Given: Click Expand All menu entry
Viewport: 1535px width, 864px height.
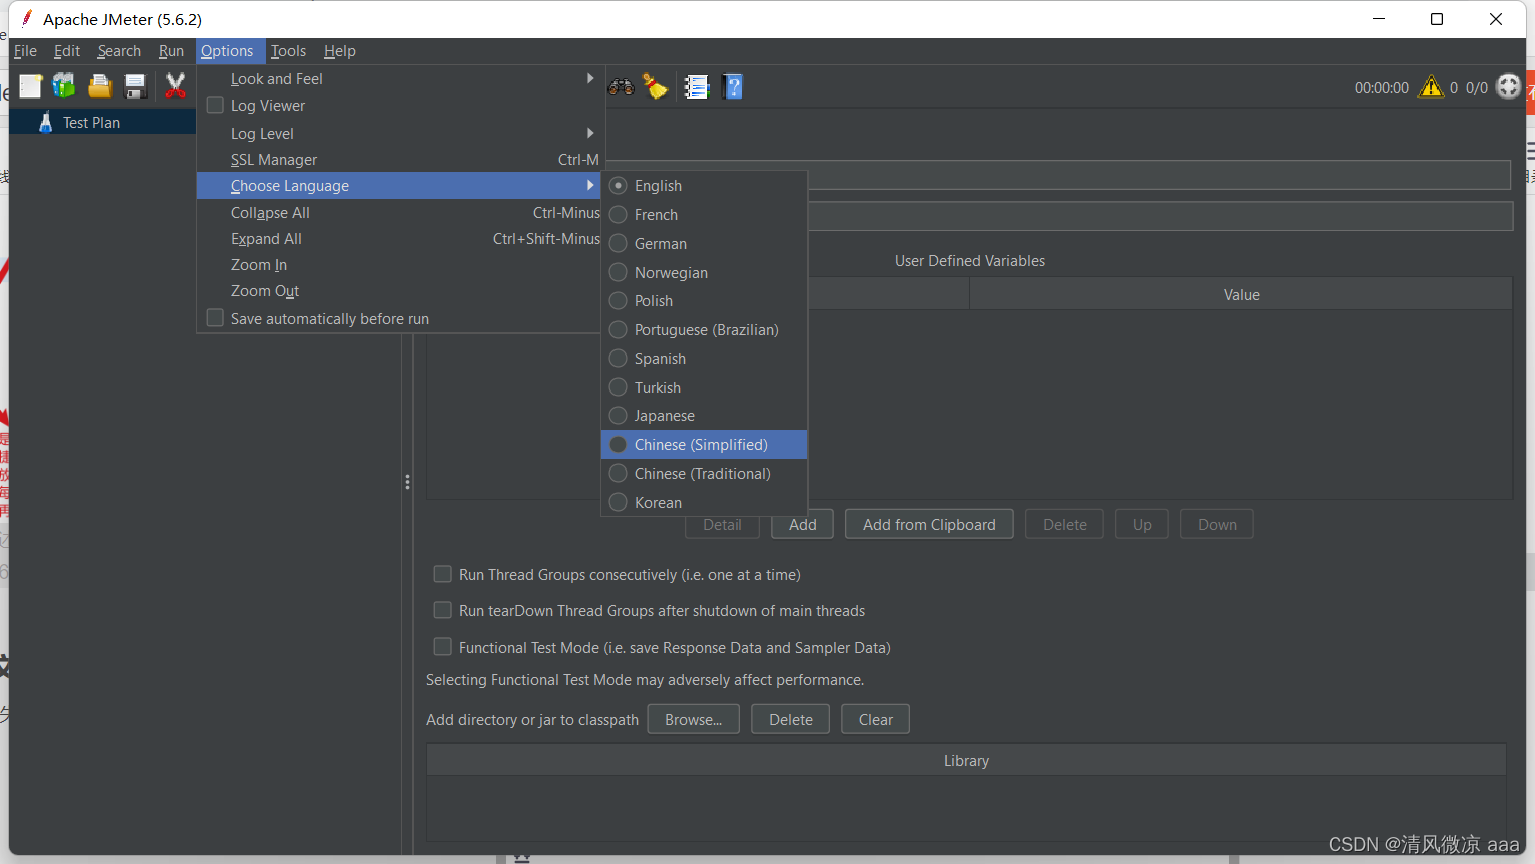Looking at the screenshot, I should (400, 239).
